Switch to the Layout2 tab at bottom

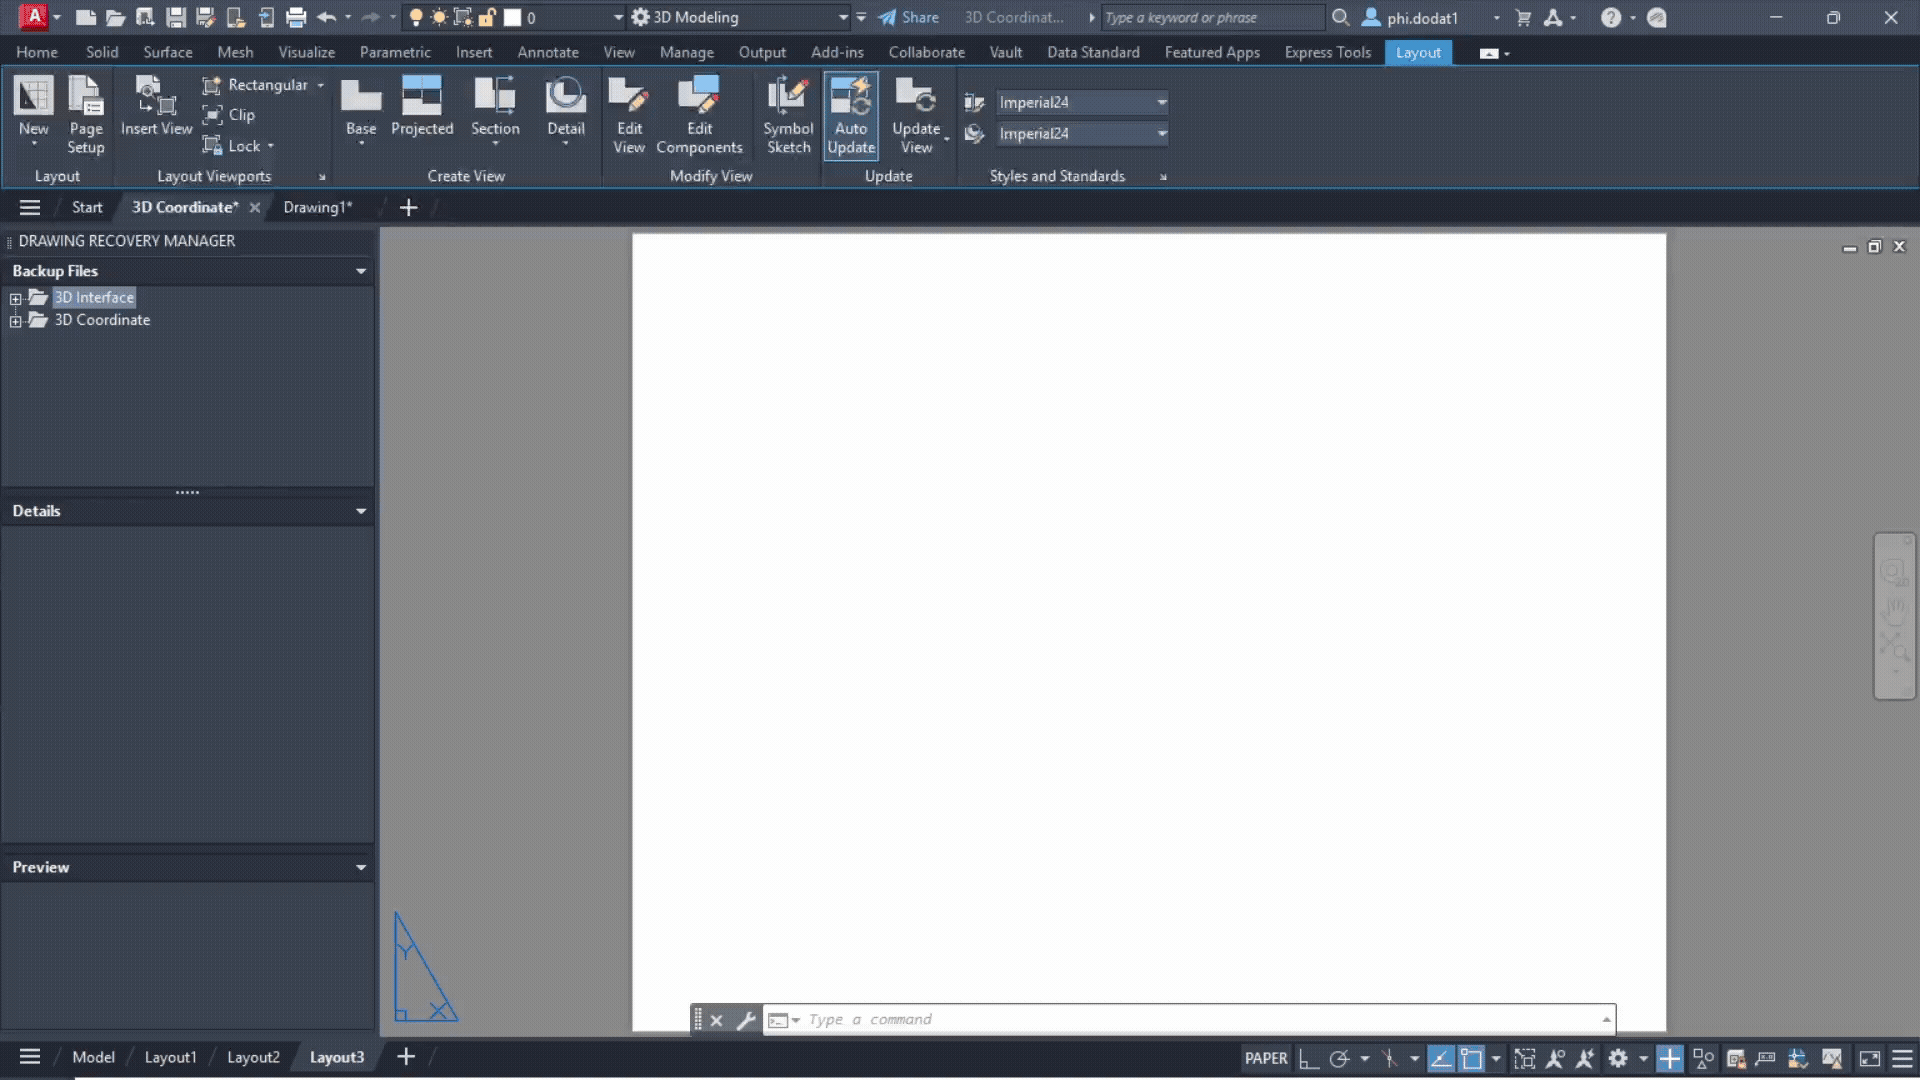(252, 1057)
